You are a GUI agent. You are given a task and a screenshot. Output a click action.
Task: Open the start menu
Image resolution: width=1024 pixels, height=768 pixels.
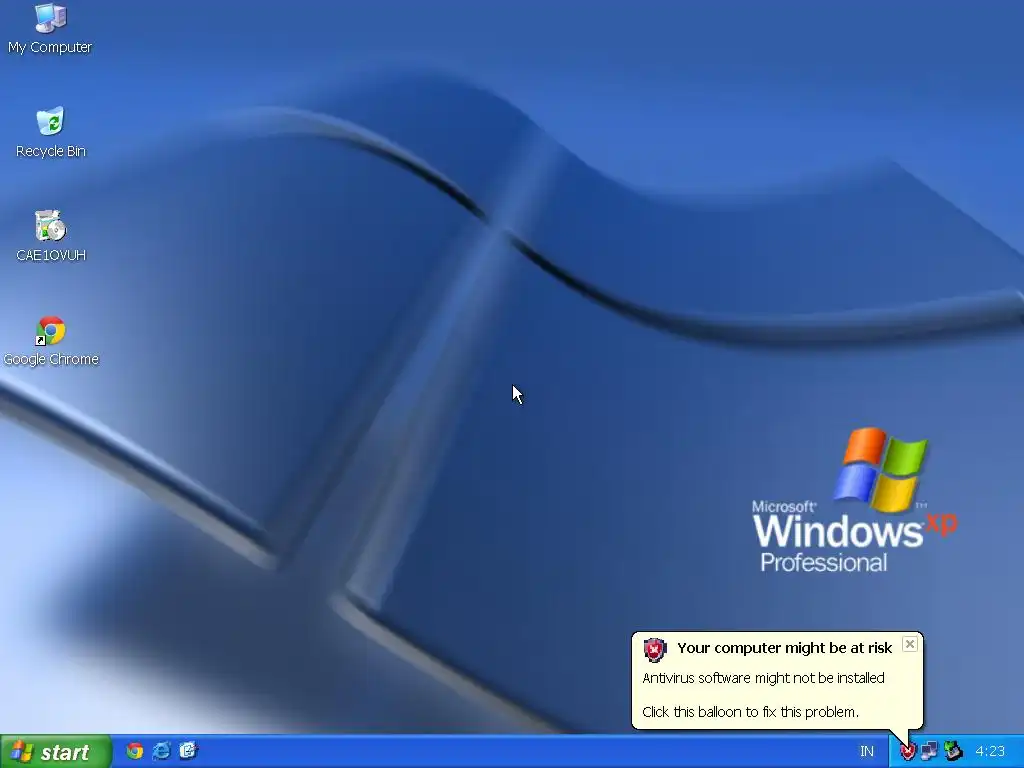tap(56, 752)
